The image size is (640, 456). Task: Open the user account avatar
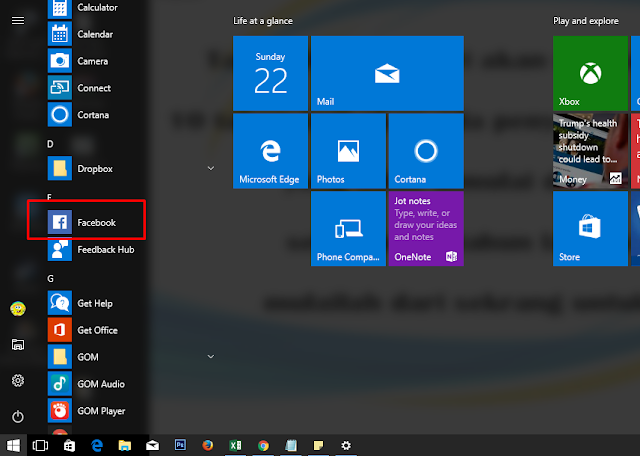[x=18, y=309]
